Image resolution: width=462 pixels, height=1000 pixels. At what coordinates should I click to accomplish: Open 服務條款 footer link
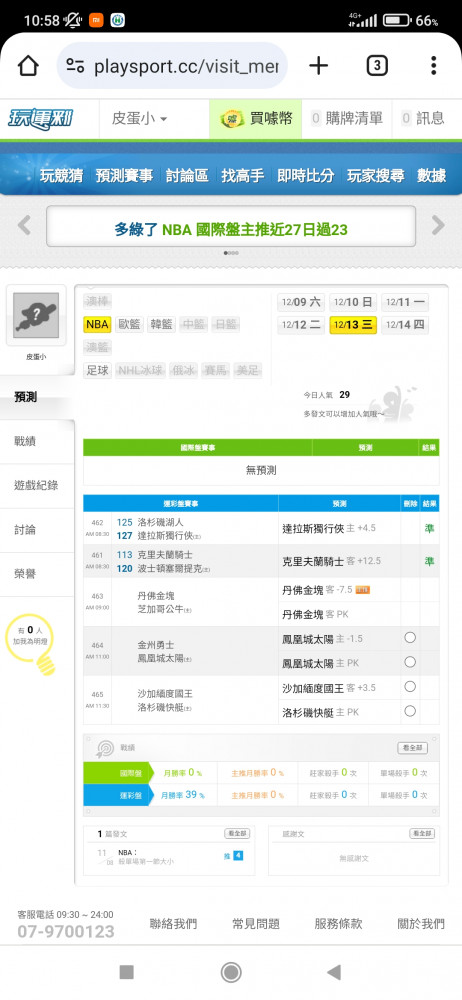(338, 923)
